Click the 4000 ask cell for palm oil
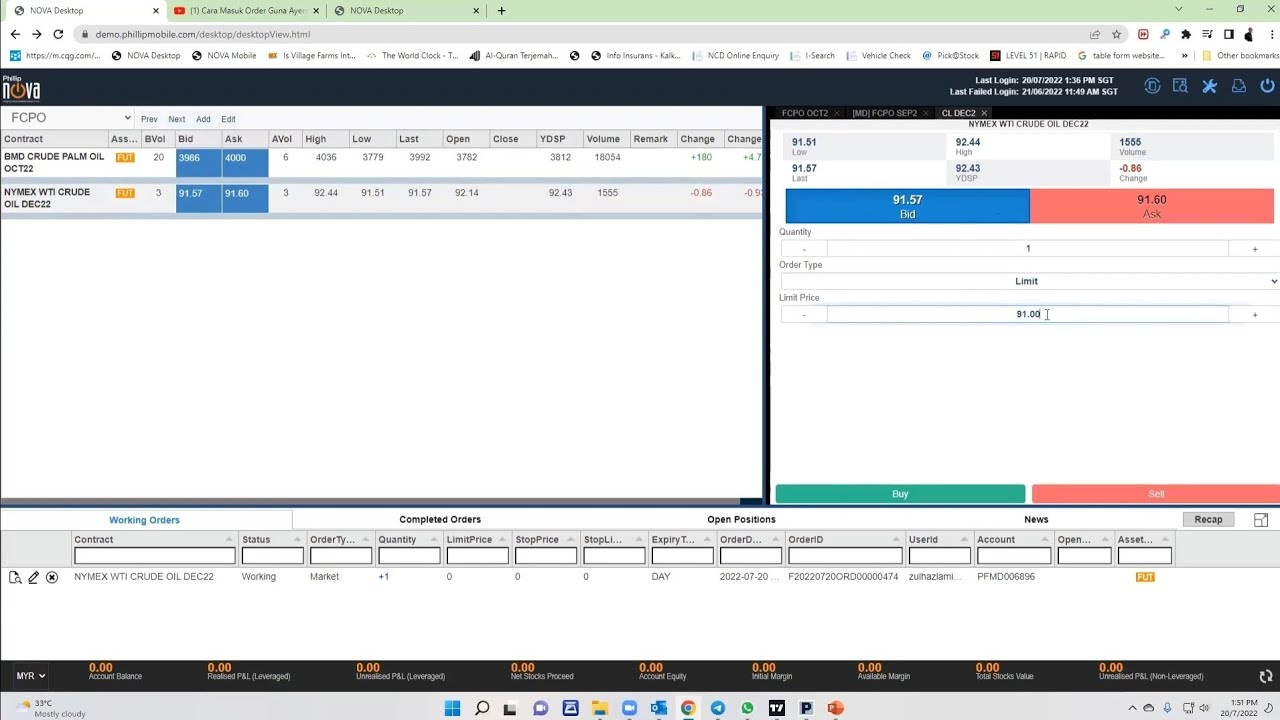This screenshot has width=1280, height=720. click(x=245, y=163)
